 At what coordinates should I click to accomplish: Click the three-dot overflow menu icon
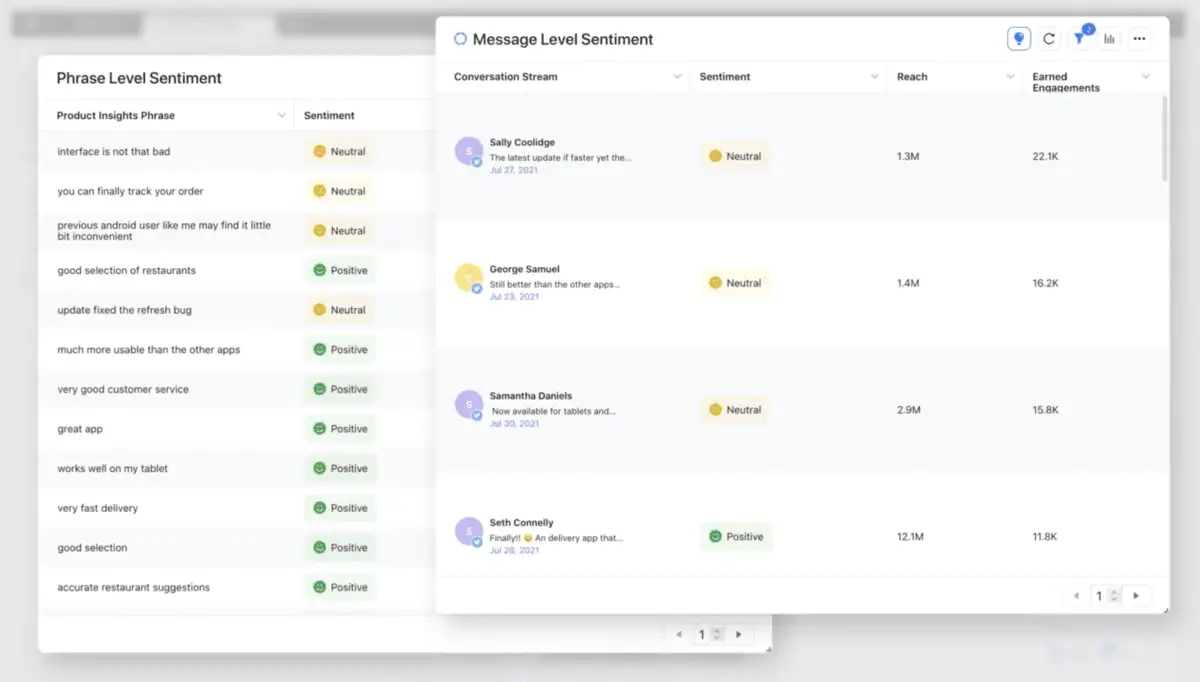click(x=1140, y=38)
